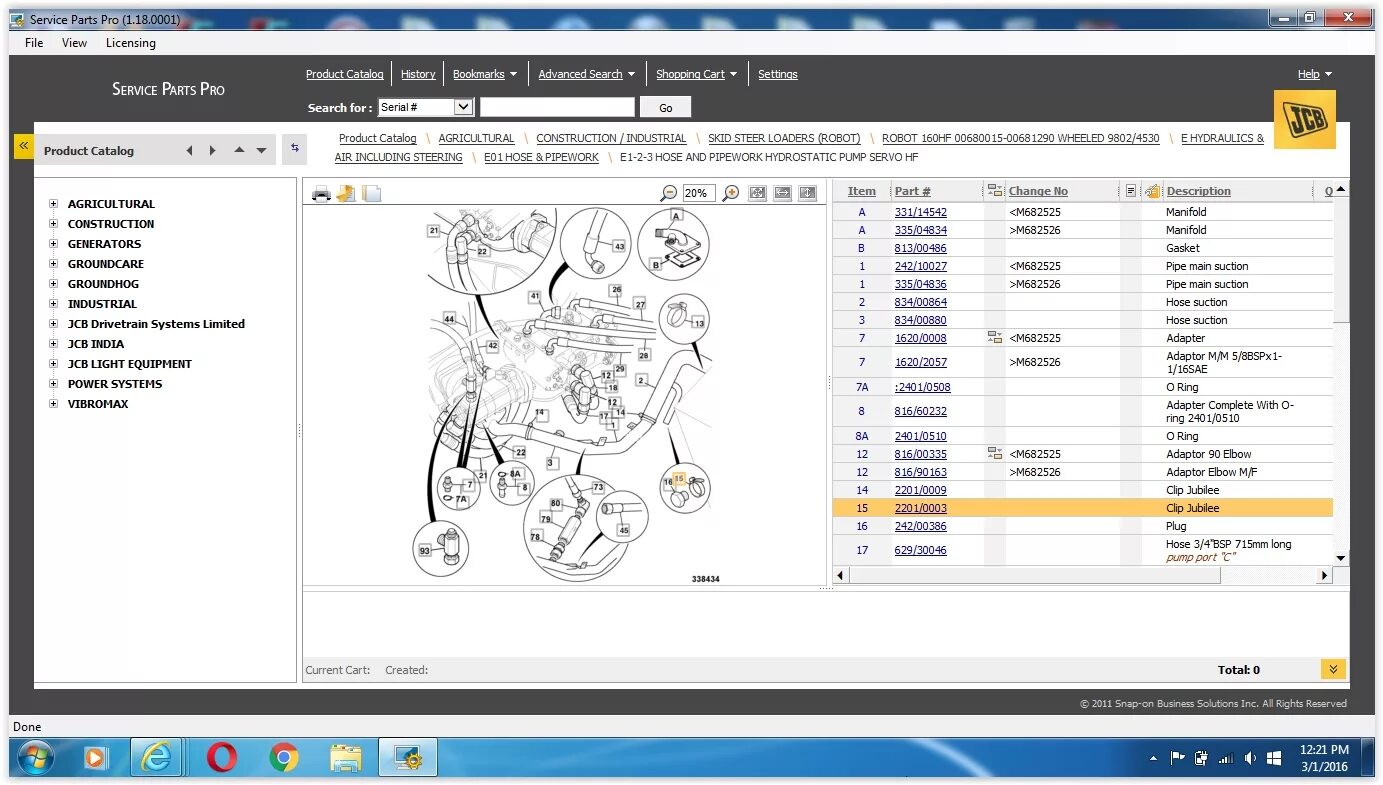This screenshot has width=1383, height=785.
Task: Open the View menu
Action: (x=74, y=43)
